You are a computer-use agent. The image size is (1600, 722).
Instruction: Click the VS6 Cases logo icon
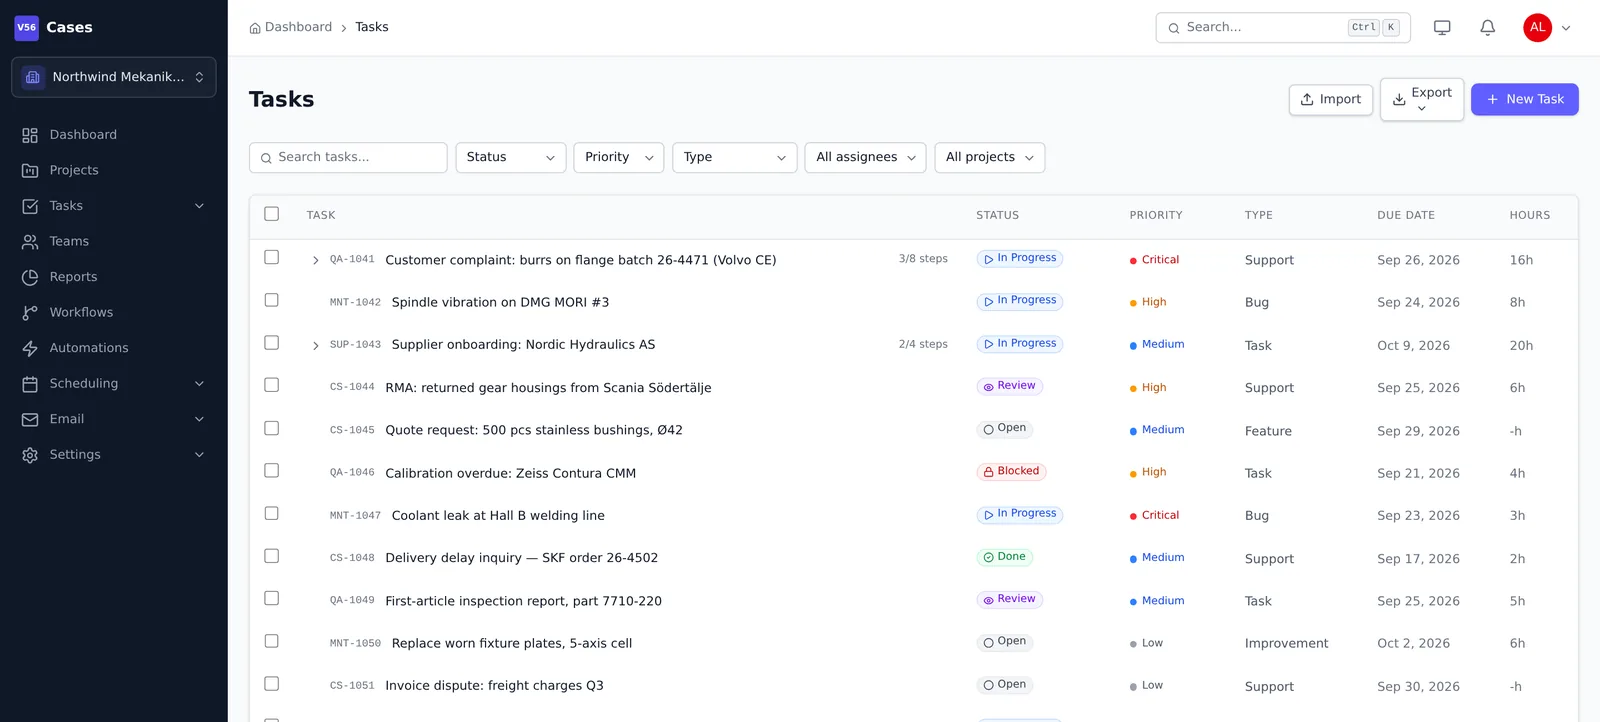pyautogui.click(x=27, y=28)
